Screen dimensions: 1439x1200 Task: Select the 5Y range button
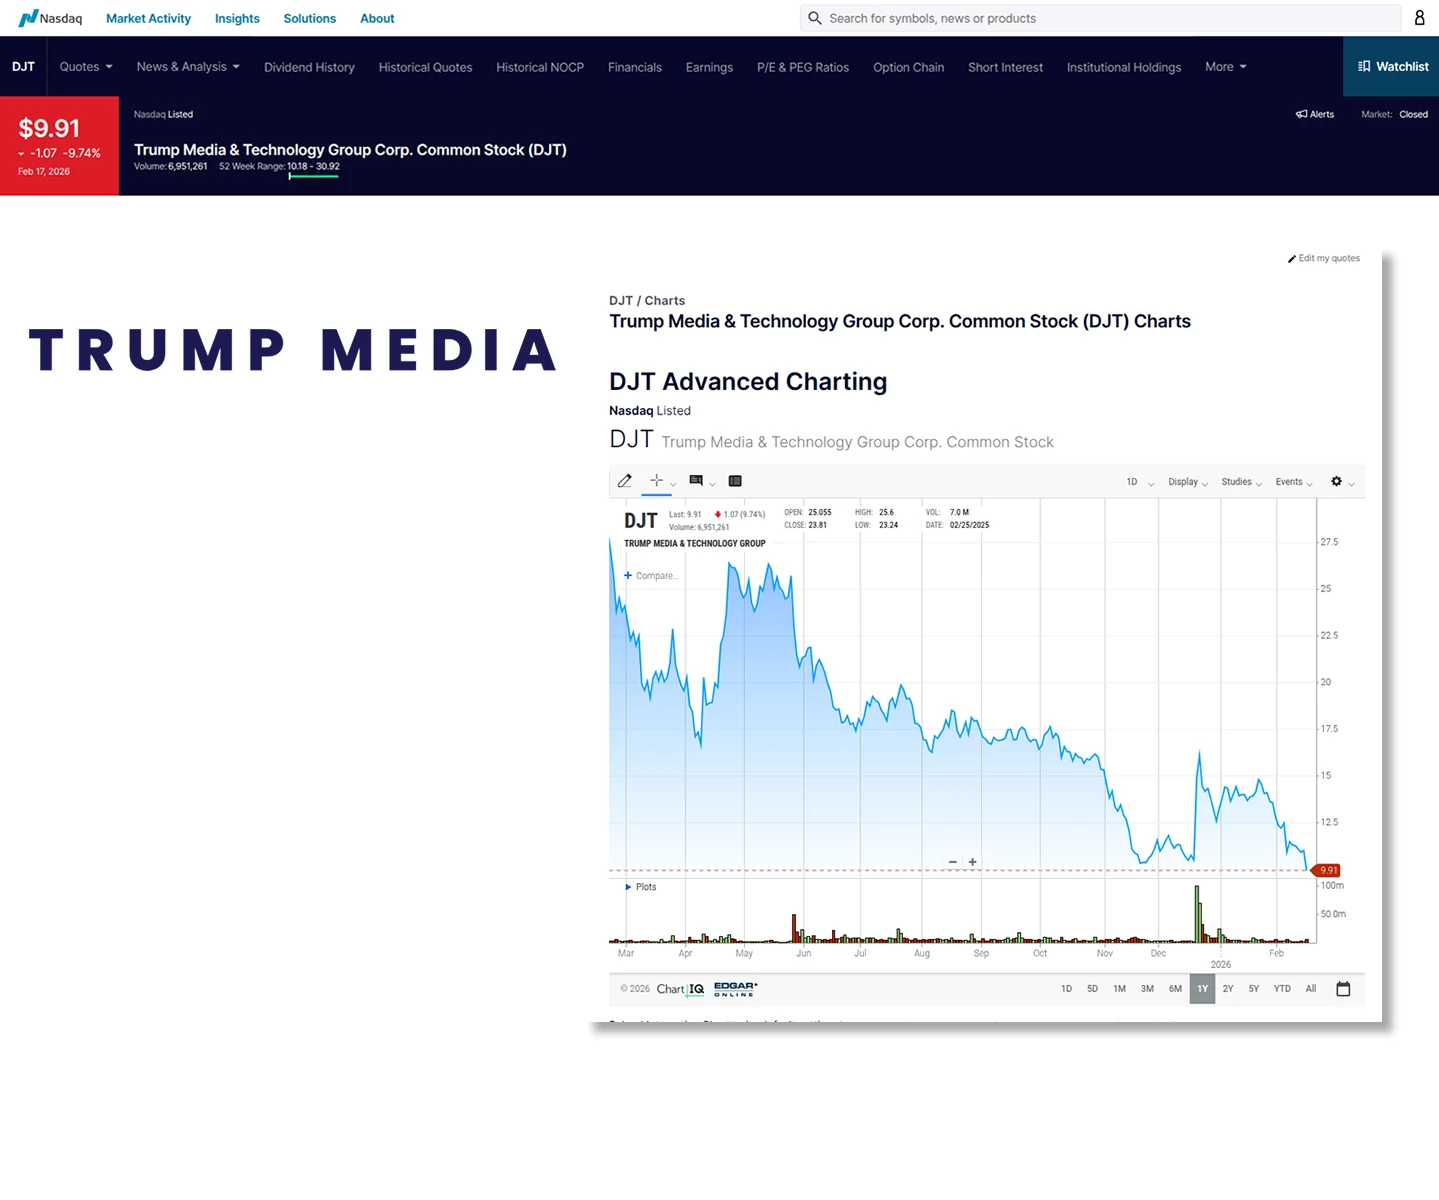point(1254,989)
